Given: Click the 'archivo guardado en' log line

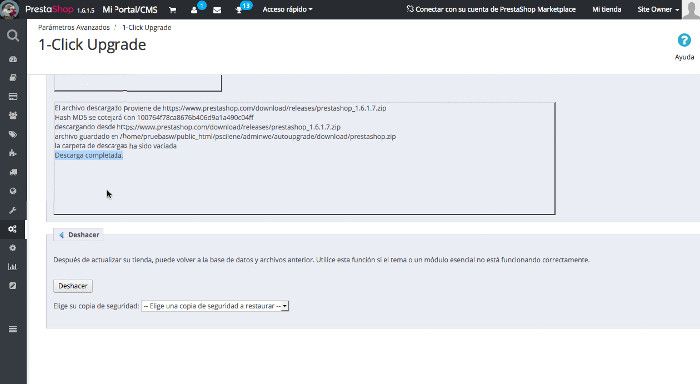Looking at the screenshot, I should [x=225, y=136].
